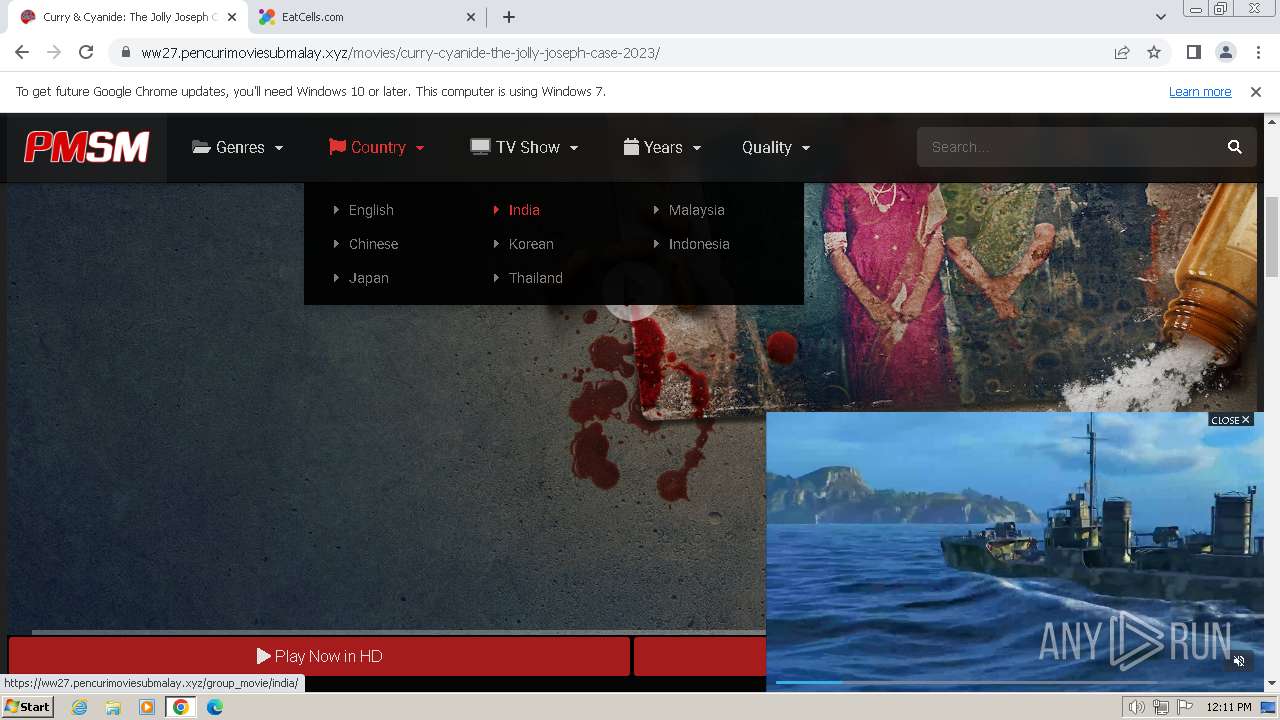1280x720 pixels.
Task: Click the magnifier search icon
Action: tap(1235, 147)
